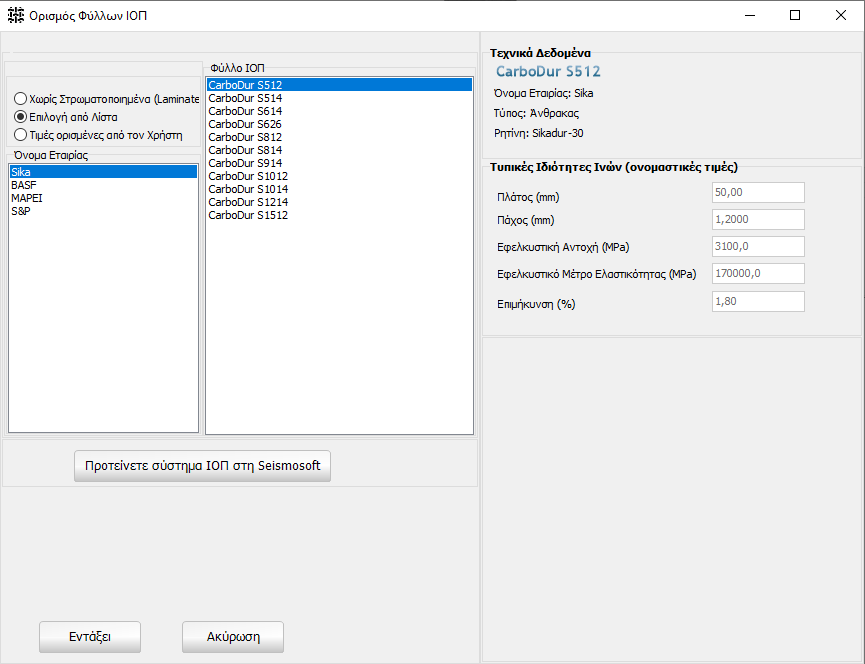This screenshot has height=664, width=865.
Task: Maximize the Ορισμός Φύλλων ΙΟΠ window
Action: (x=795, y=15)
